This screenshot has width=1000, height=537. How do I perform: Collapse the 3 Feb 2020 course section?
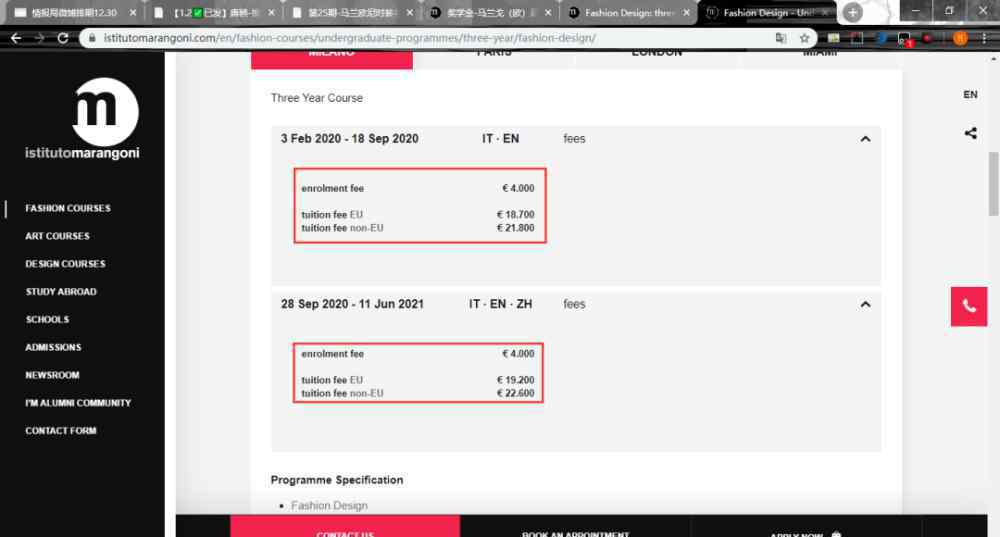coord(865,139)
